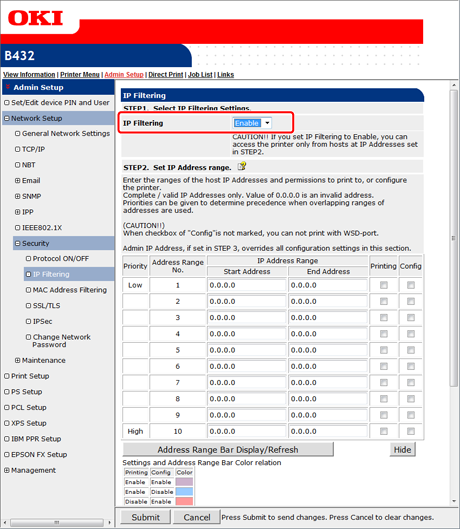
Task: Open the Job List menu link
Action: 200,75
